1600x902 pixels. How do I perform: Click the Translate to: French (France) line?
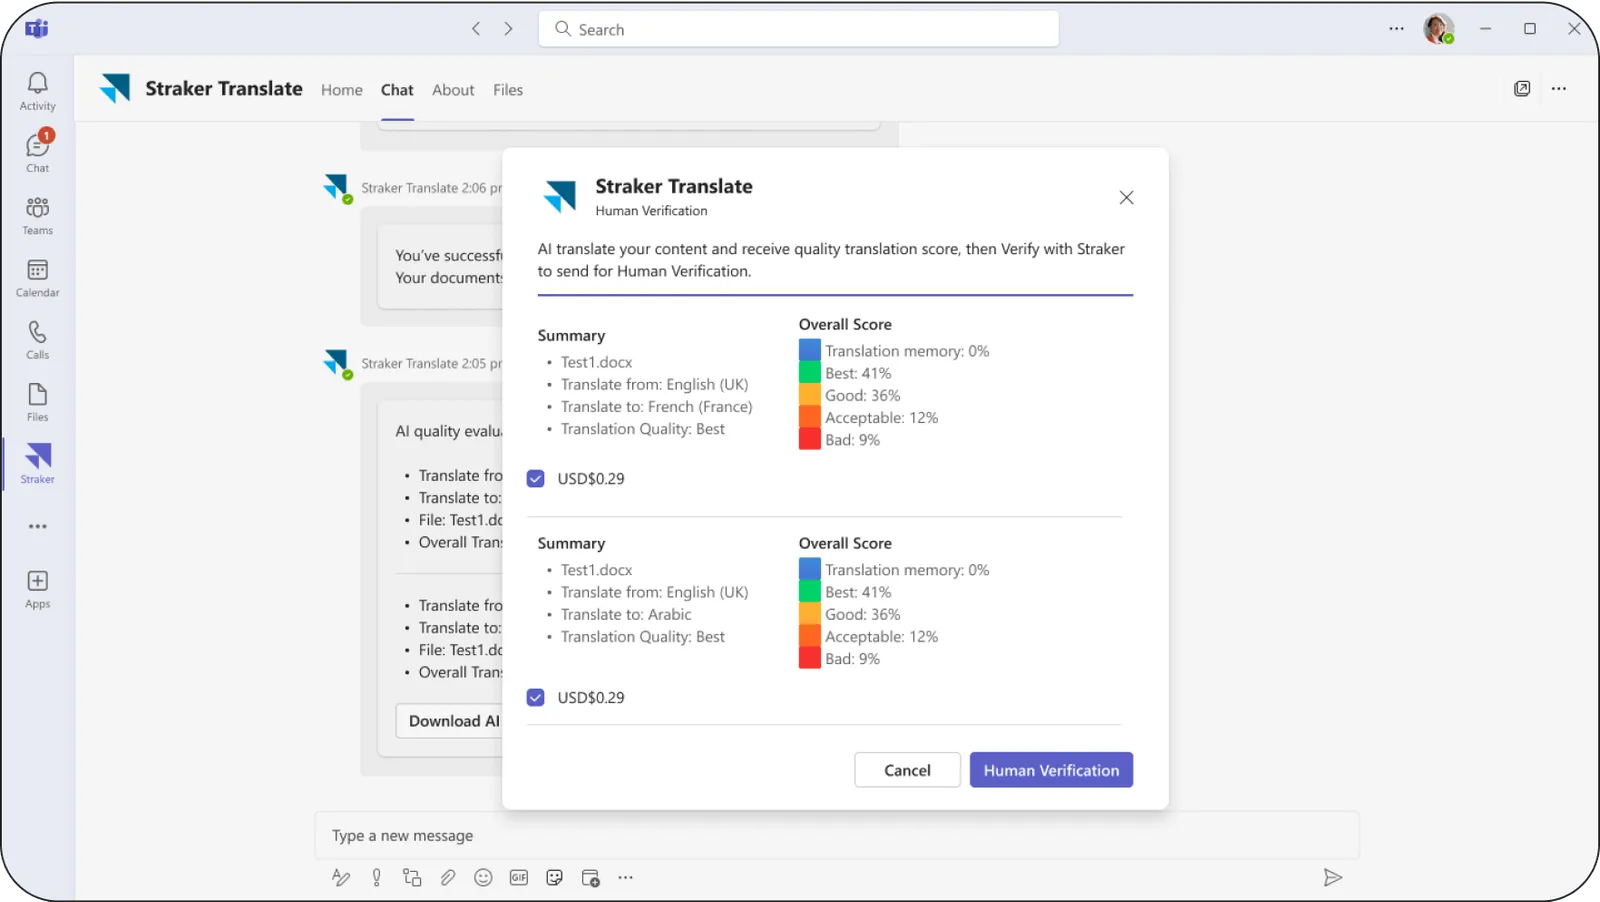(x=656, y=407)
